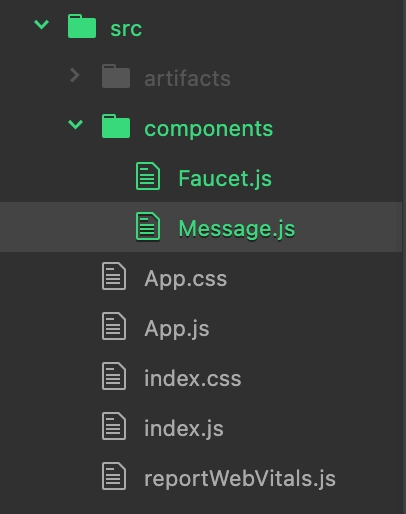This screenshot has width=406, height=514.
Task: Click the index.css file icon
Action: (x=114, y=376)
